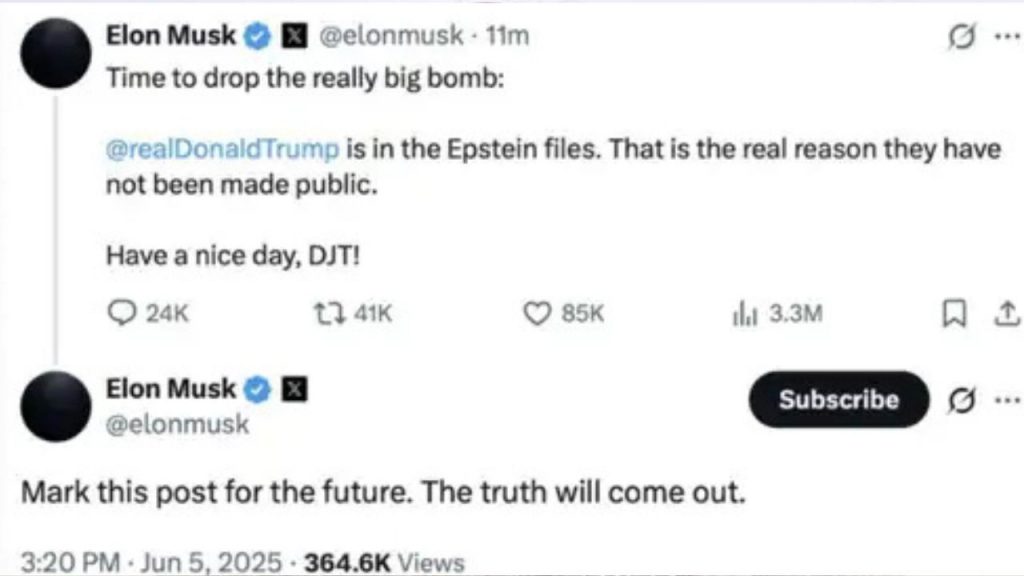Like the quoted post with 85K likes
The height and width of the screenshot is (576, 1024).
538,314
